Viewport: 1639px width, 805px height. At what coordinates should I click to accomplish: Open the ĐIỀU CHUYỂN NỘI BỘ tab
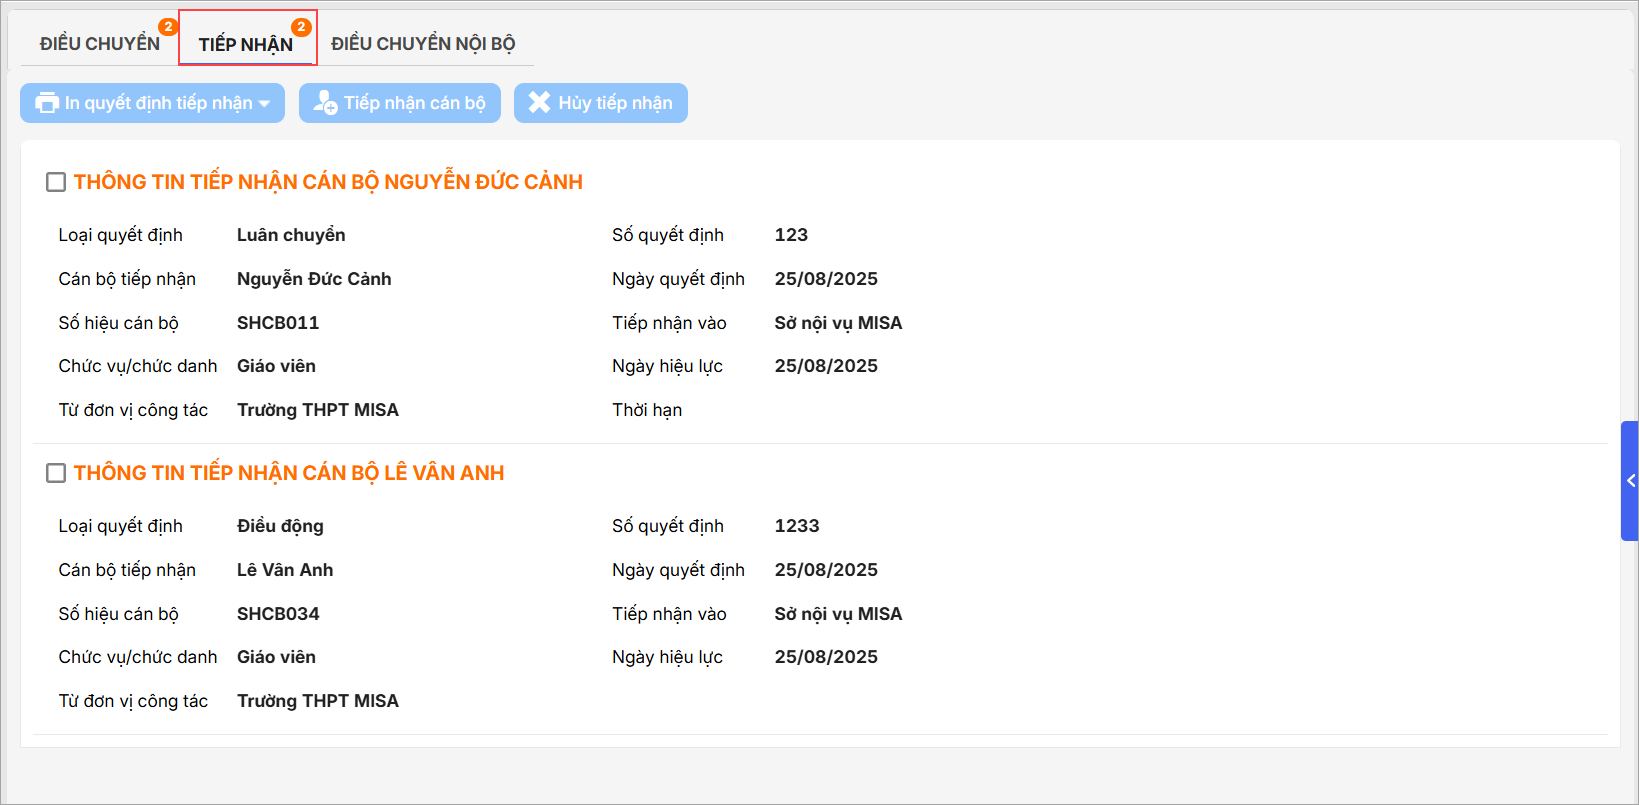click(x=423, y=44)
